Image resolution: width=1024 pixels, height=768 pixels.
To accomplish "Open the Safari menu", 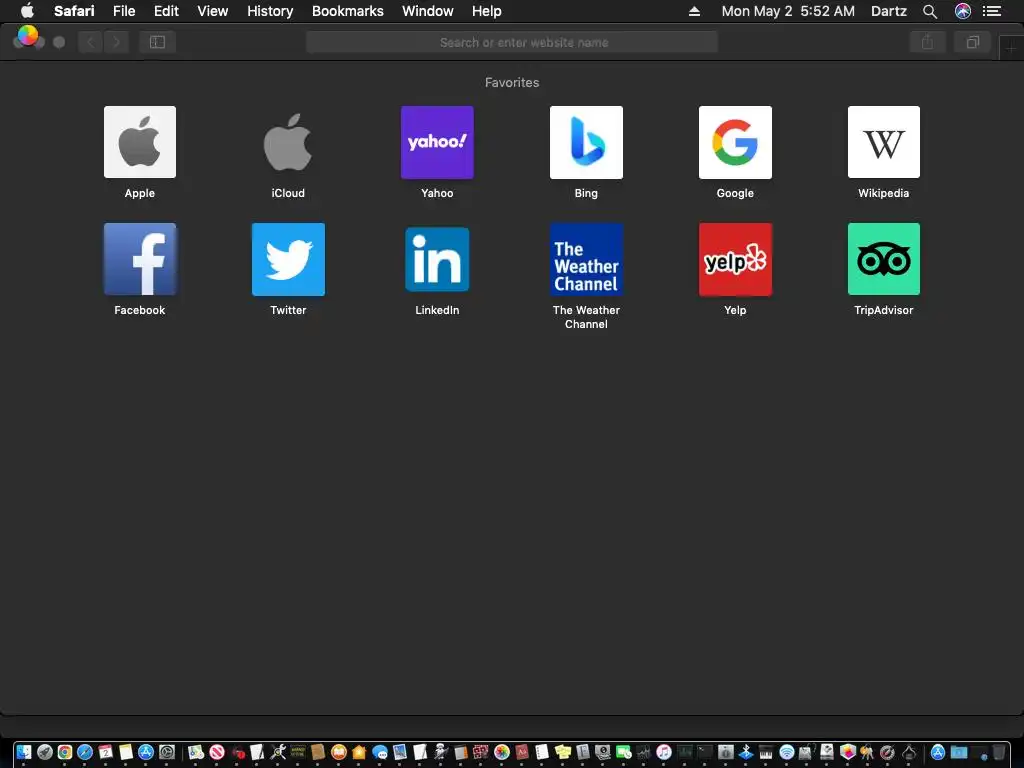I will pos(74,11).
